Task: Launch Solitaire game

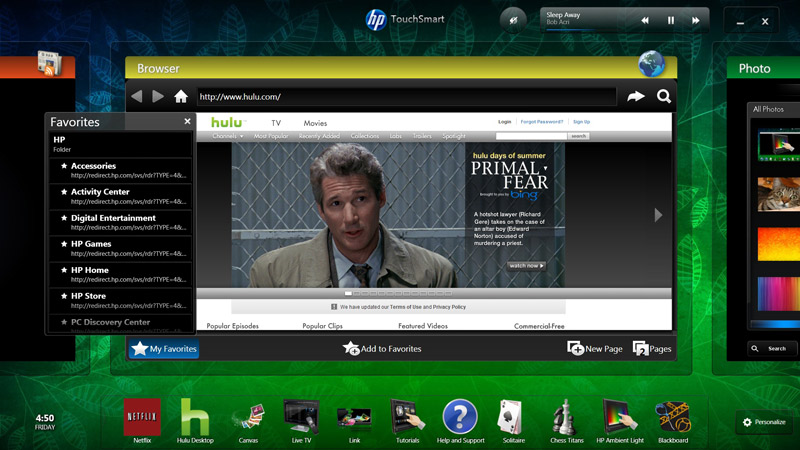Action: [x=513, y=421]
